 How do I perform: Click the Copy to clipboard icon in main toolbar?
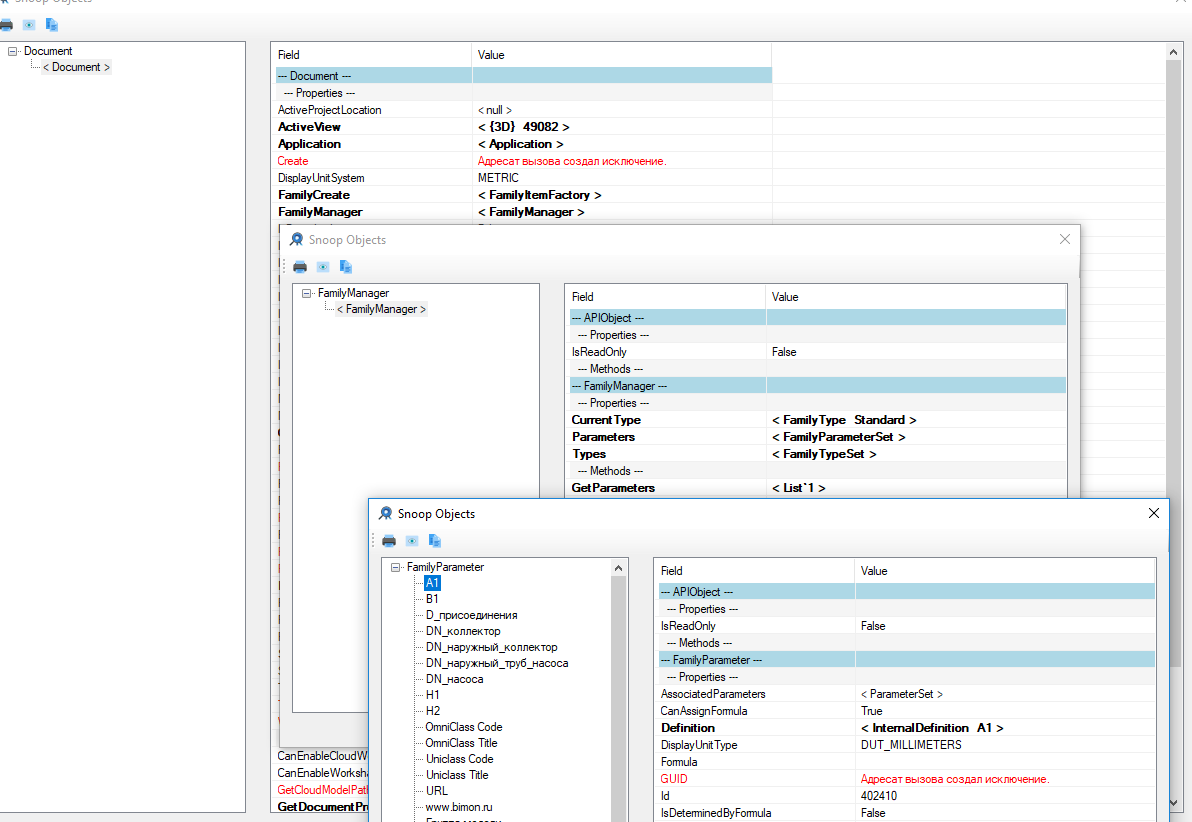pos(50,24)
